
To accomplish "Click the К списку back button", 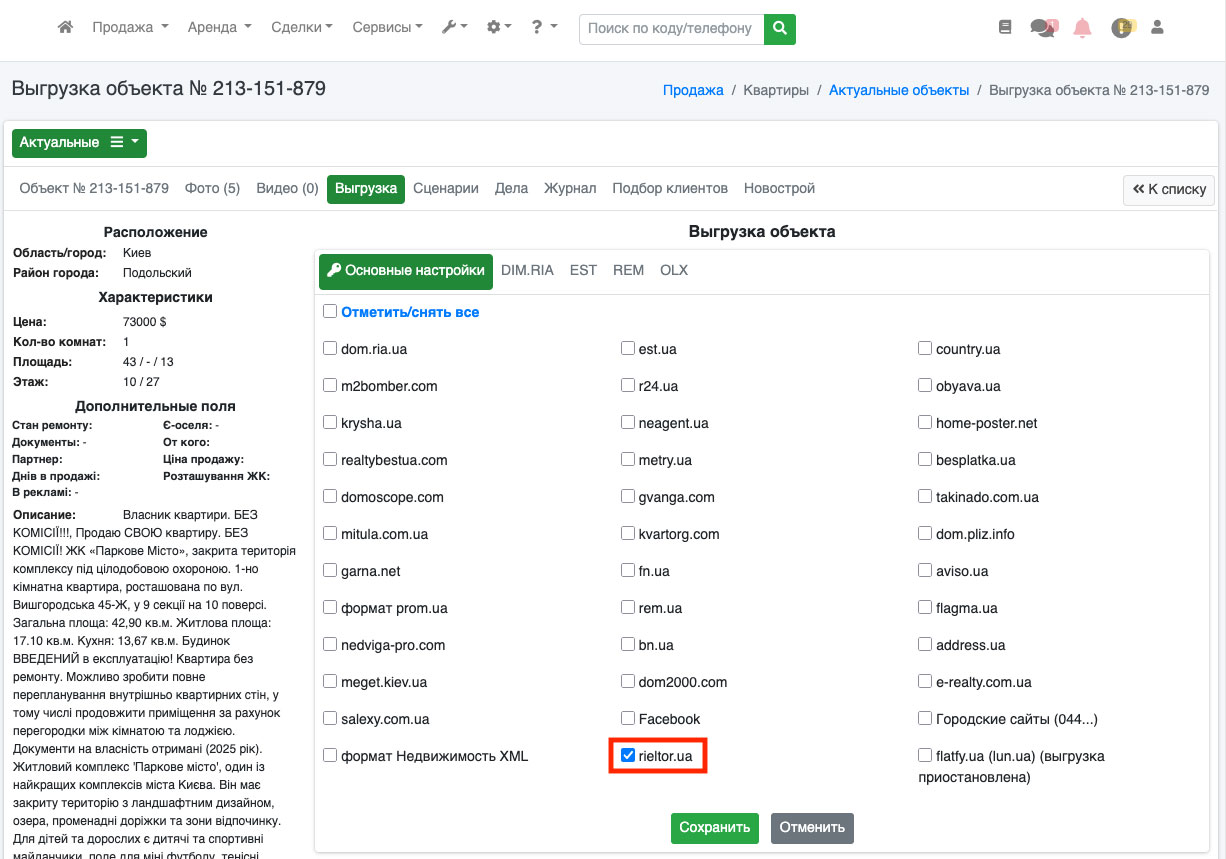I will tap(1169, 189).
